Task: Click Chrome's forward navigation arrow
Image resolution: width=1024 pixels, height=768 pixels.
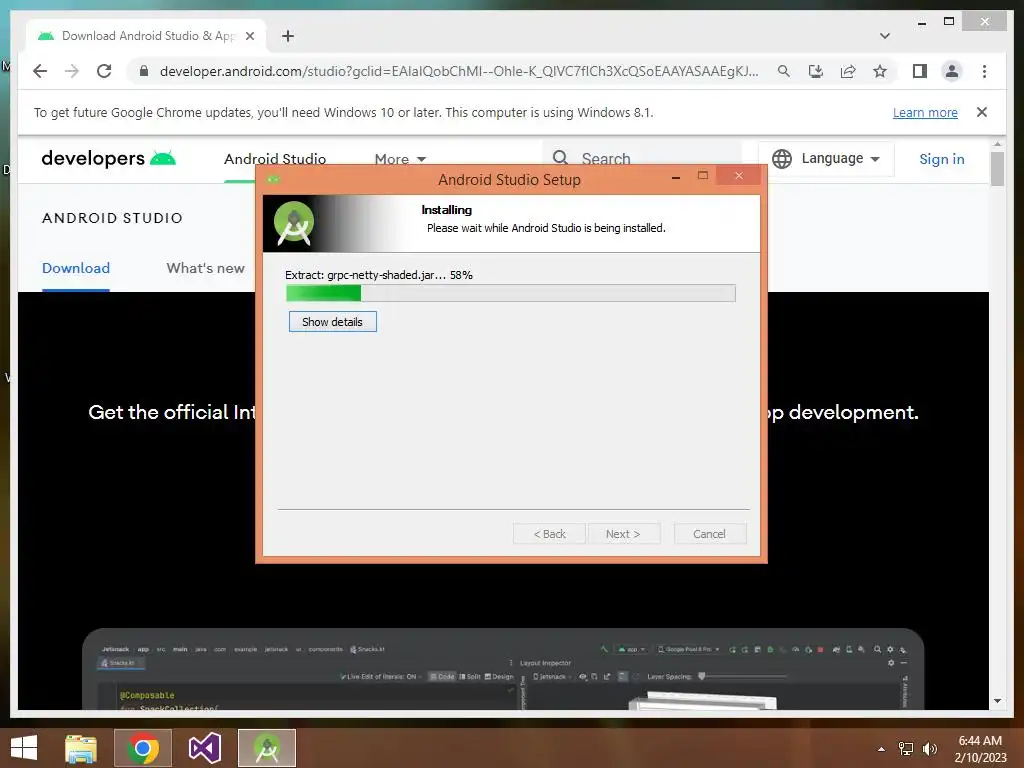Action: (72, 71)
